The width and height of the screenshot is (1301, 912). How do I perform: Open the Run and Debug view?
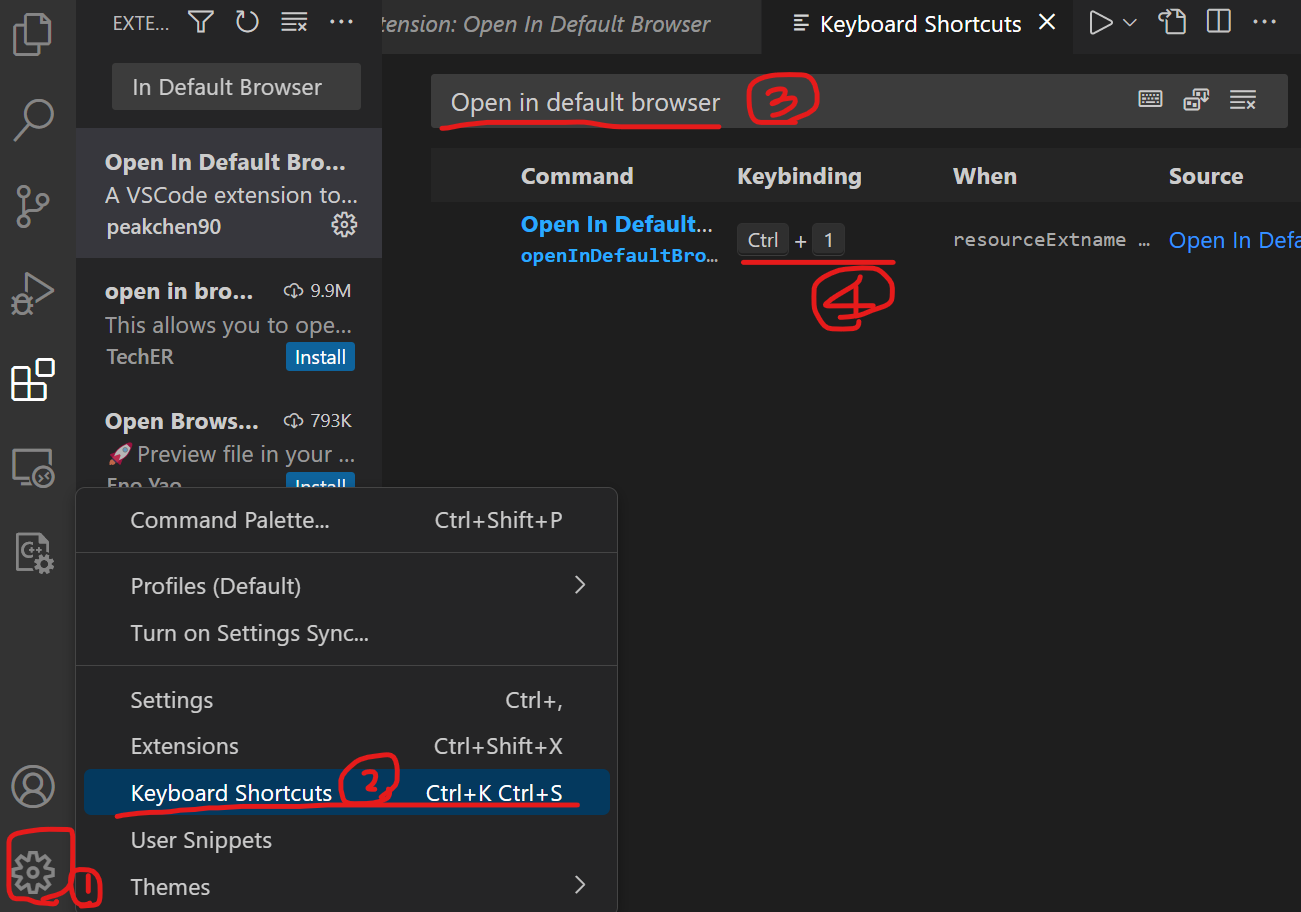tap(33, 294)
